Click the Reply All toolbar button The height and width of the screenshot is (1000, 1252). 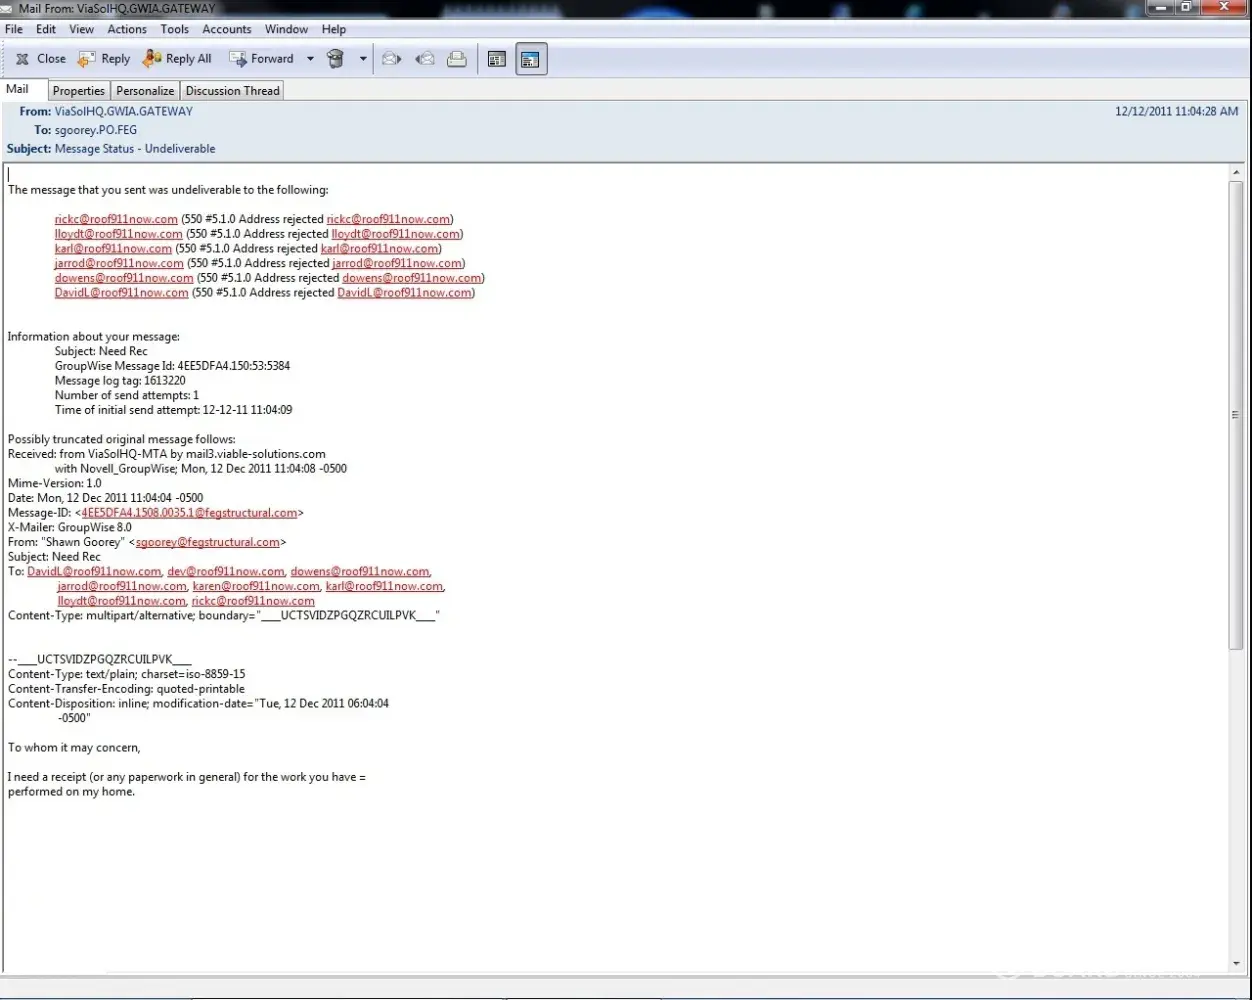pyautogui.click(x=177, y=59)
